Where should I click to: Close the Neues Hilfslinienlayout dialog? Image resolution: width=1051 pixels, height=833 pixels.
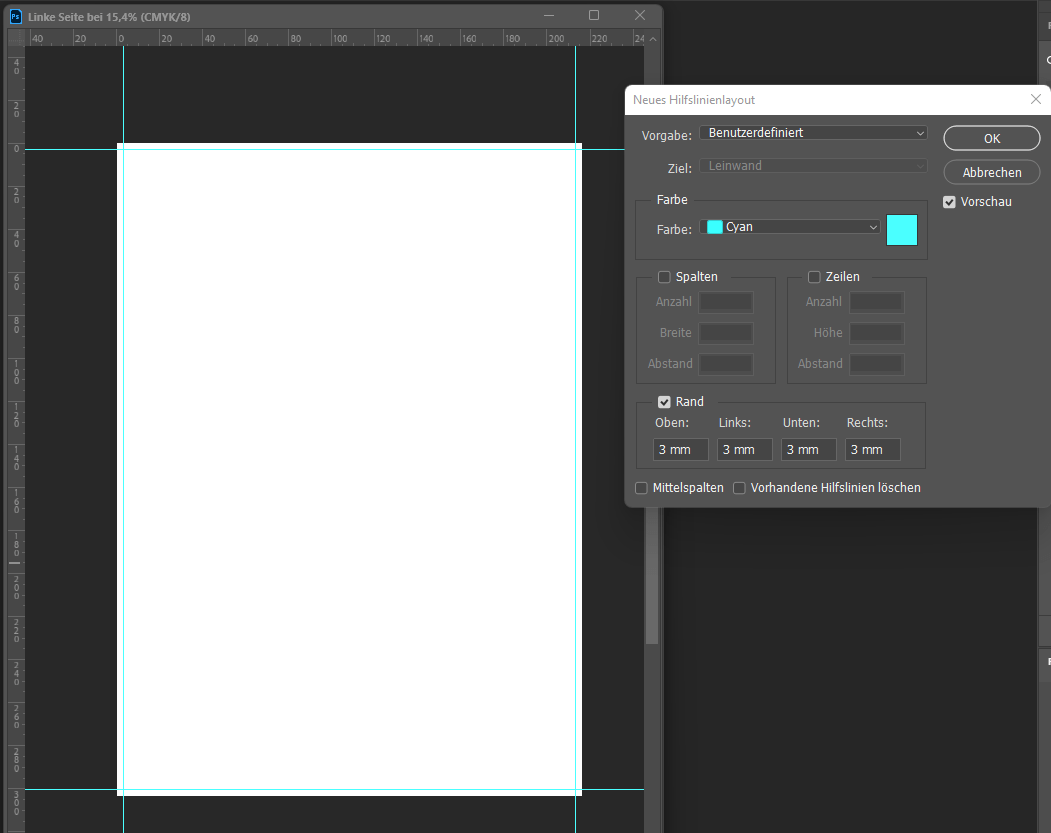1035,100
